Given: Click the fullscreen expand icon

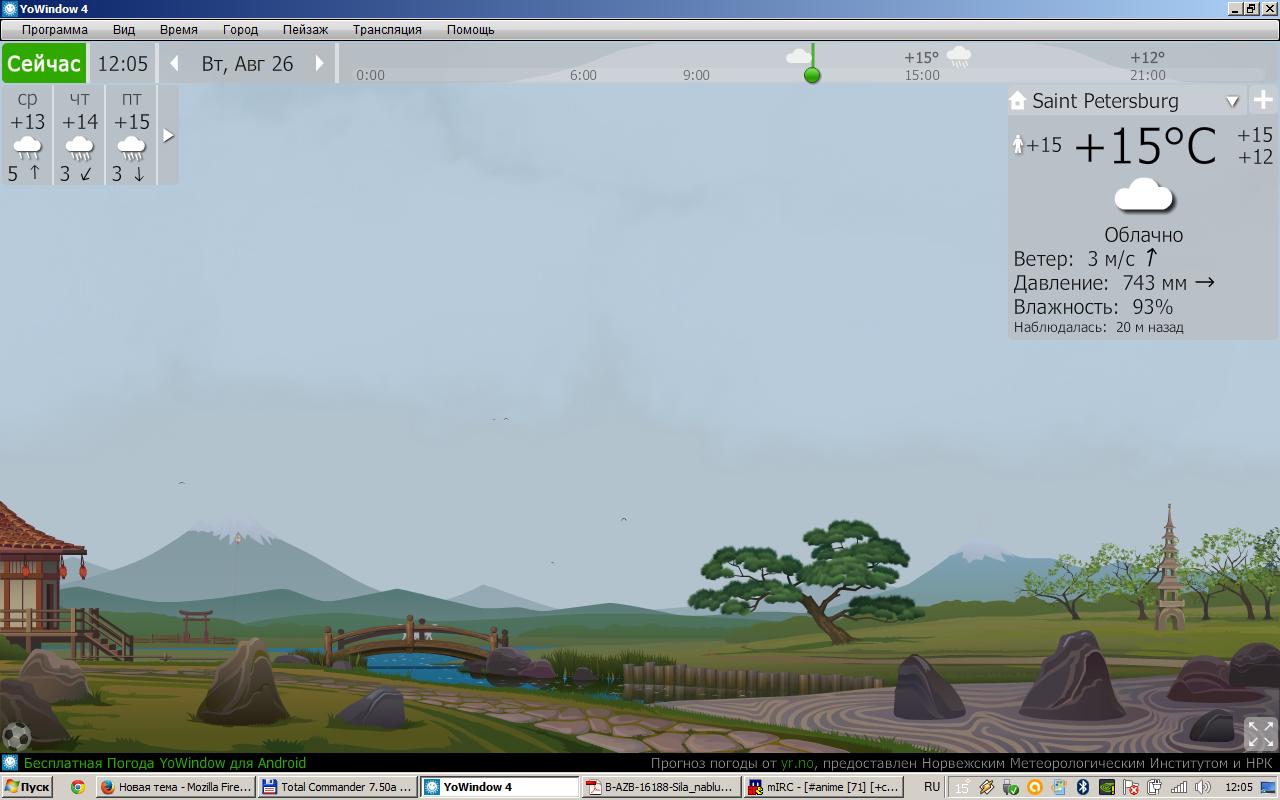Looking at the screenshot, I should click(1260, 734).
